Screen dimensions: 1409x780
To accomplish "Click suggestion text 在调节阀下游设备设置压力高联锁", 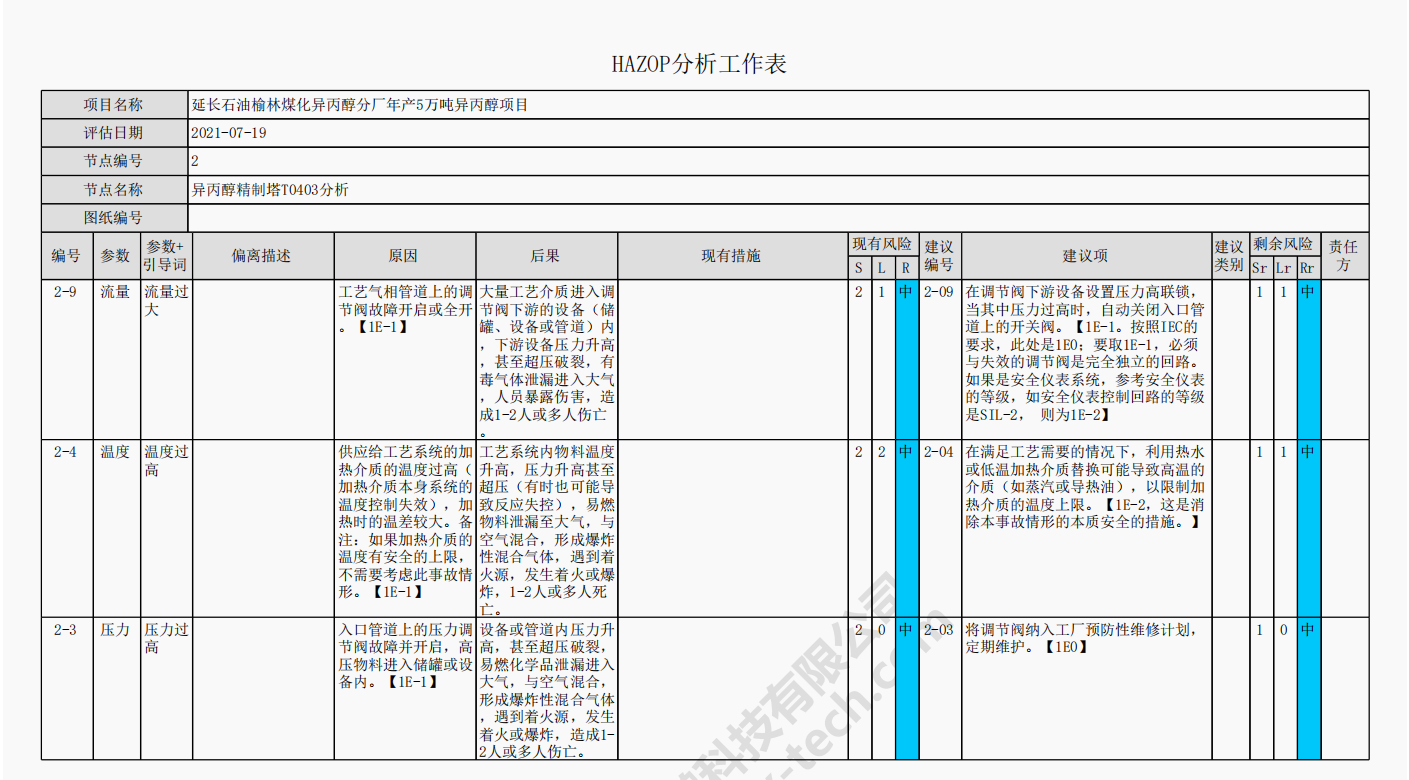I will [x=1086, y=358].
